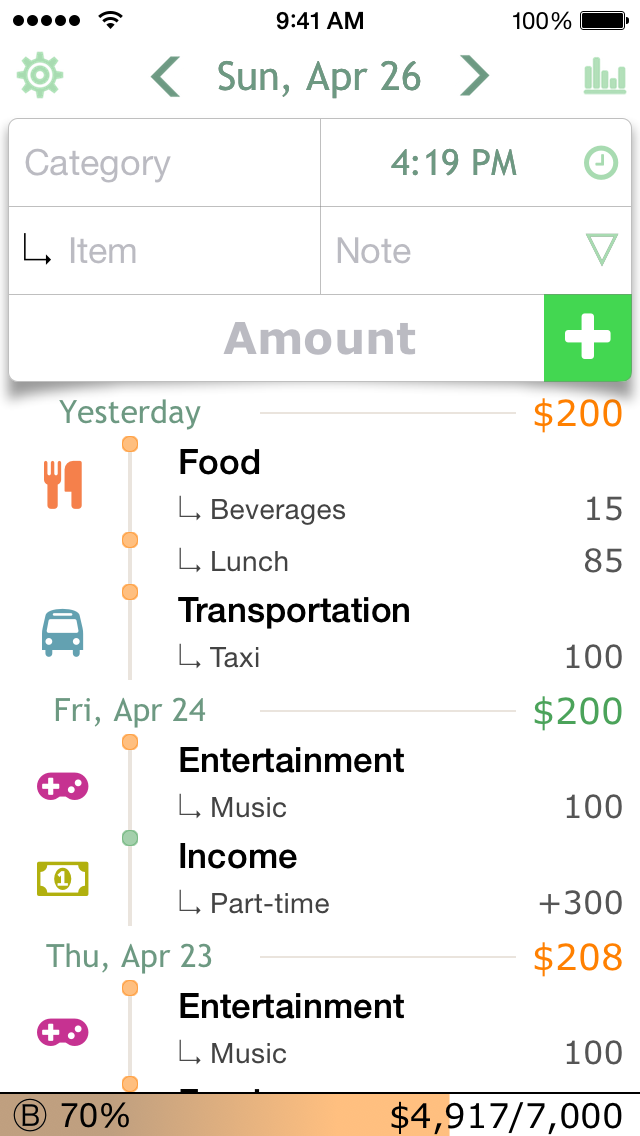Go to the previous day arrow

[x=166, y=77]
